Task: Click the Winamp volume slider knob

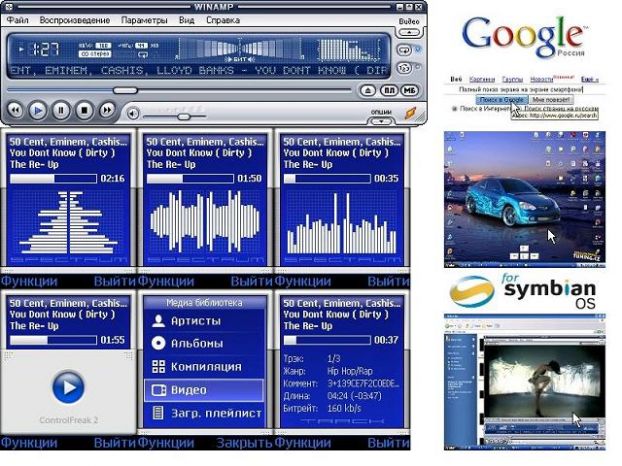Action: (184, 117)
